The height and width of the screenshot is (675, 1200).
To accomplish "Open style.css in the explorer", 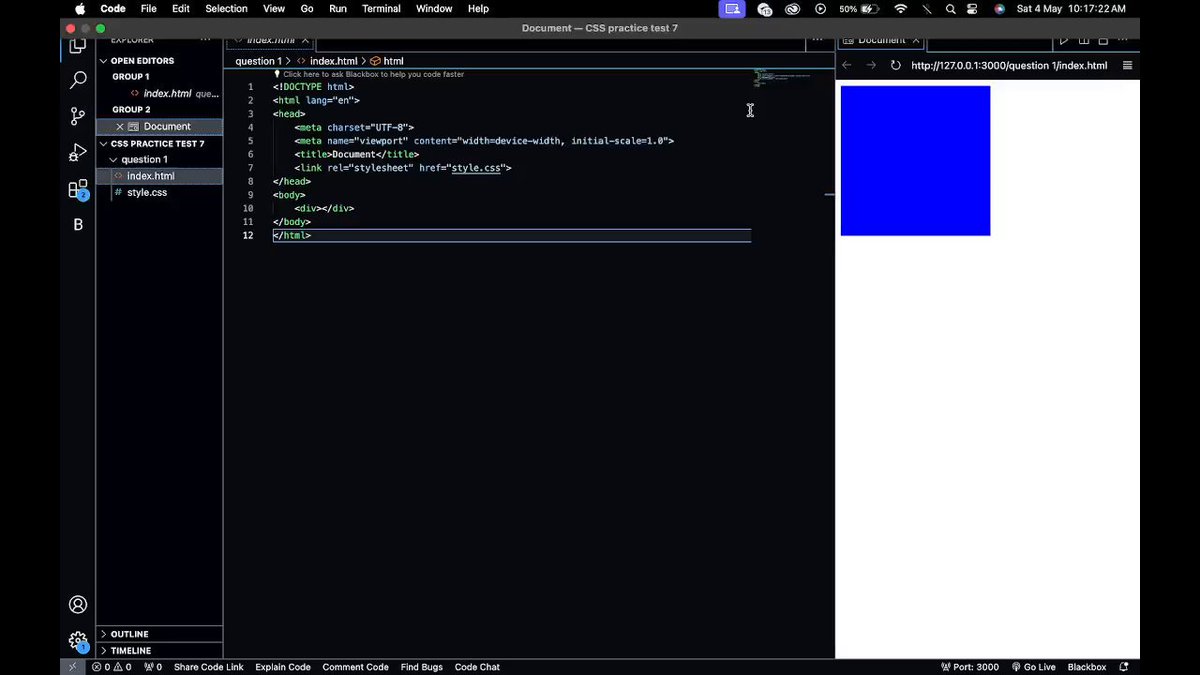I will pyautogui.click(x=147, y=192).
